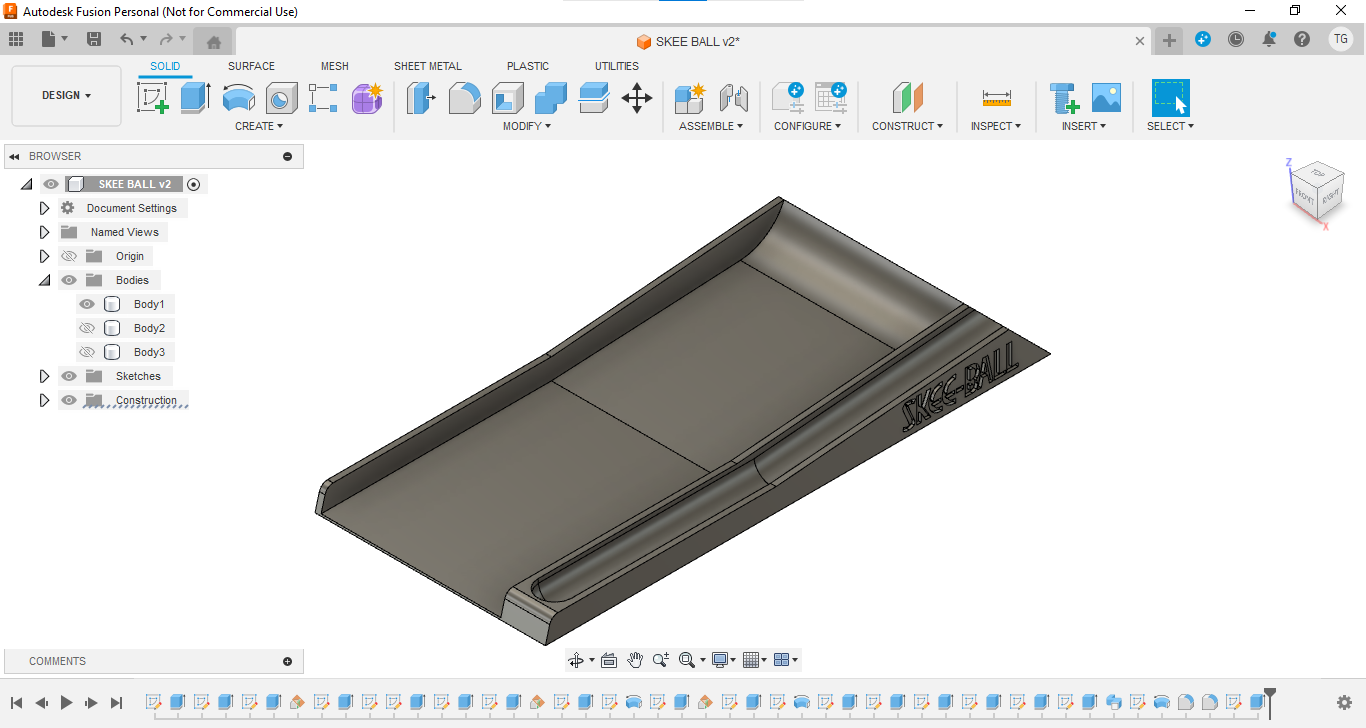Click the Select tool icon
Image resolution: width=1366 pixels, height=728 pixels.
point(1170,98)
